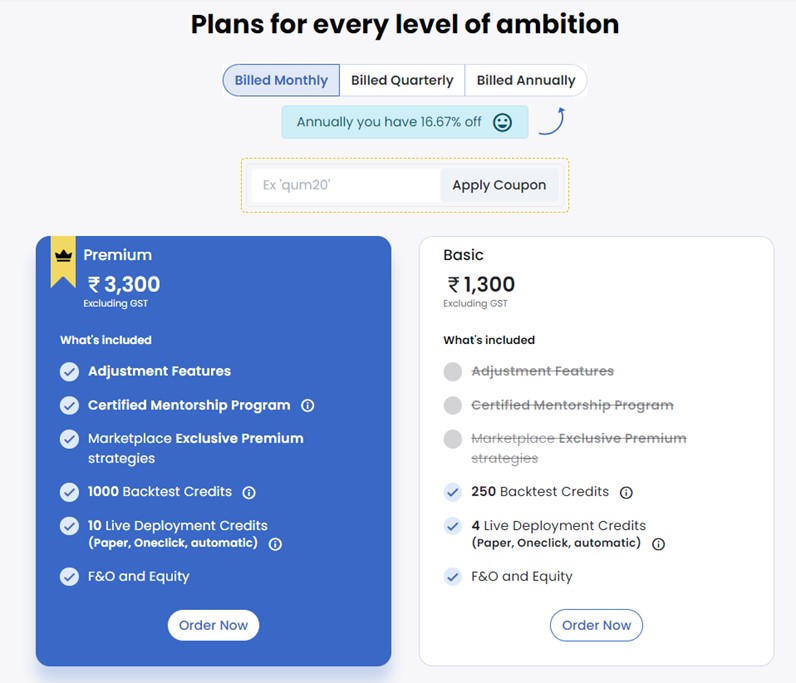
Task: Select the Billed Monthly tab
Action: tap(281, 80)
